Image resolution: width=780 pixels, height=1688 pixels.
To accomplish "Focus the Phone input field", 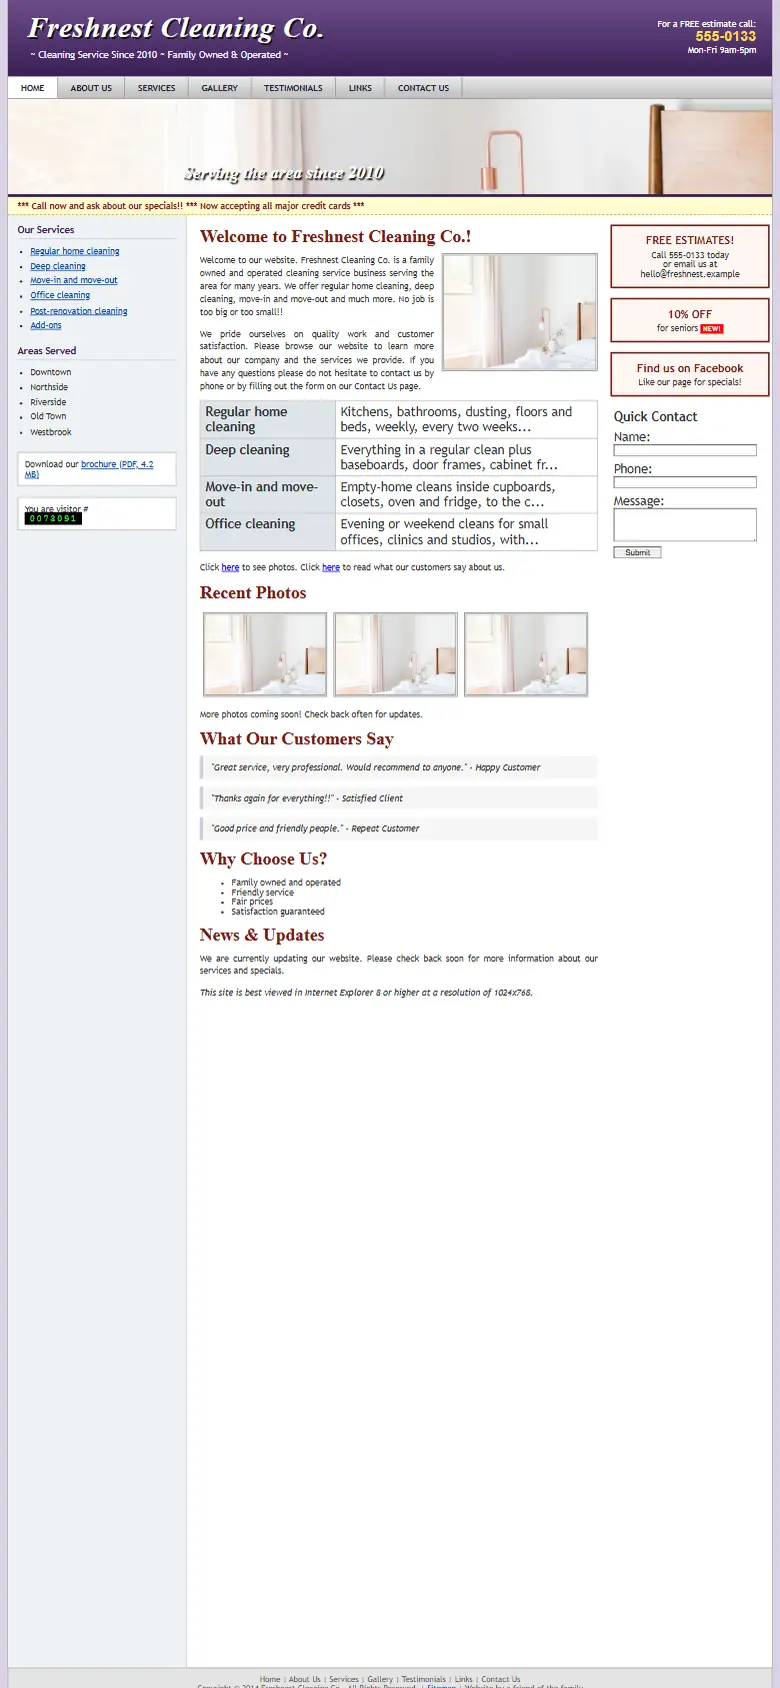I will pyautogui.click(x=685, y=482).
